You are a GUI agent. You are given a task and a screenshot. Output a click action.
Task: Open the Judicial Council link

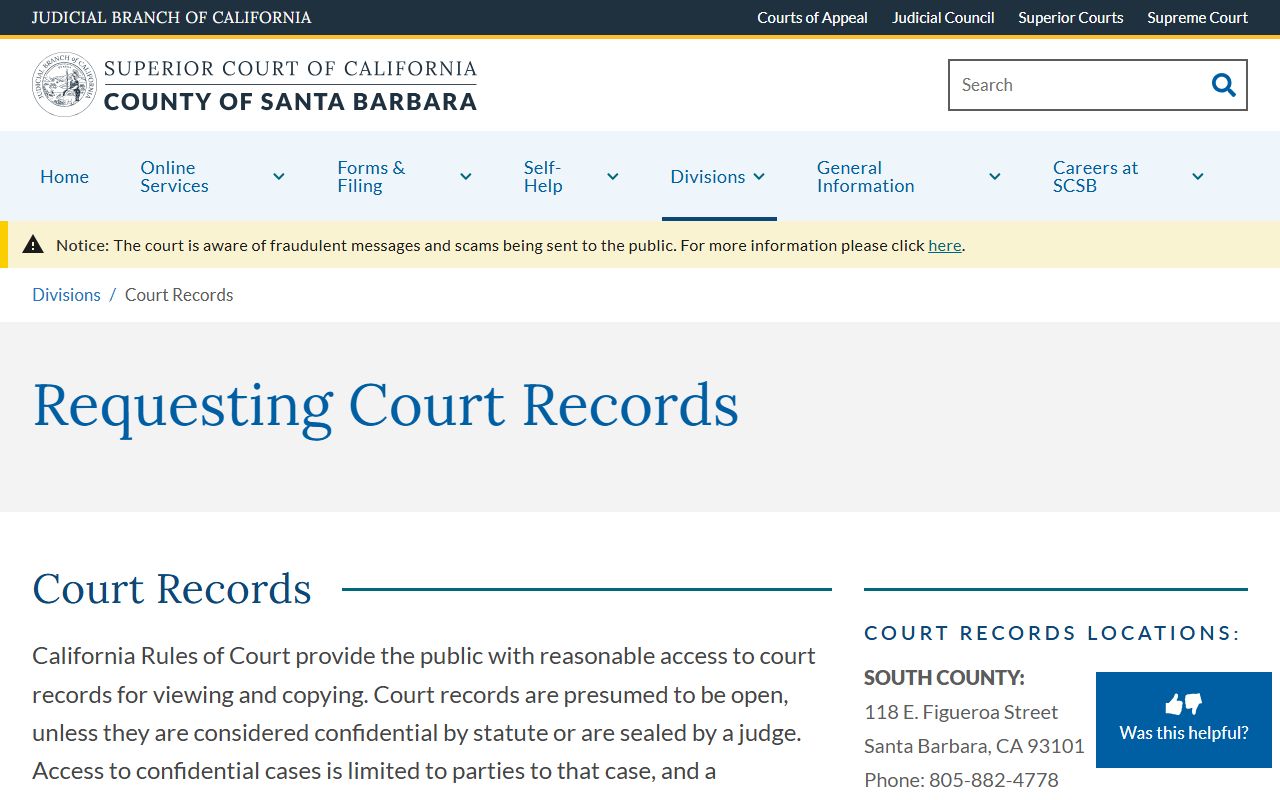(x=943, y=18)
